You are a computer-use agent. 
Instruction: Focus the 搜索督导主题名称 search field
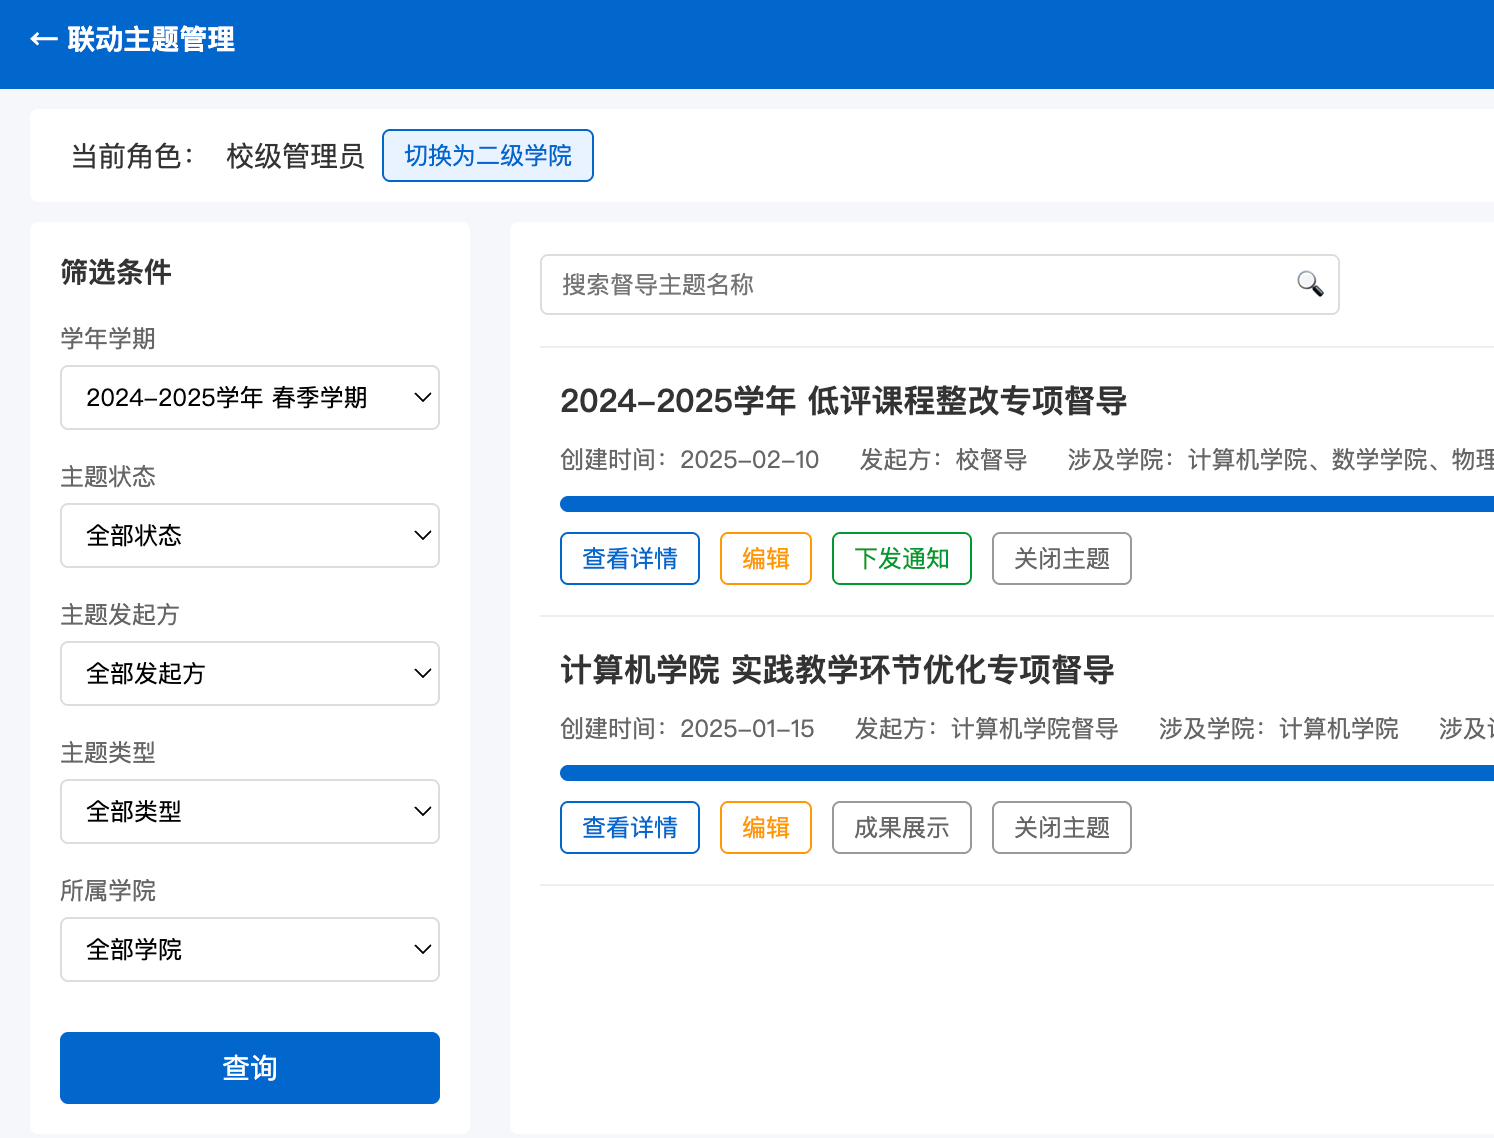[x=920, y=285]
